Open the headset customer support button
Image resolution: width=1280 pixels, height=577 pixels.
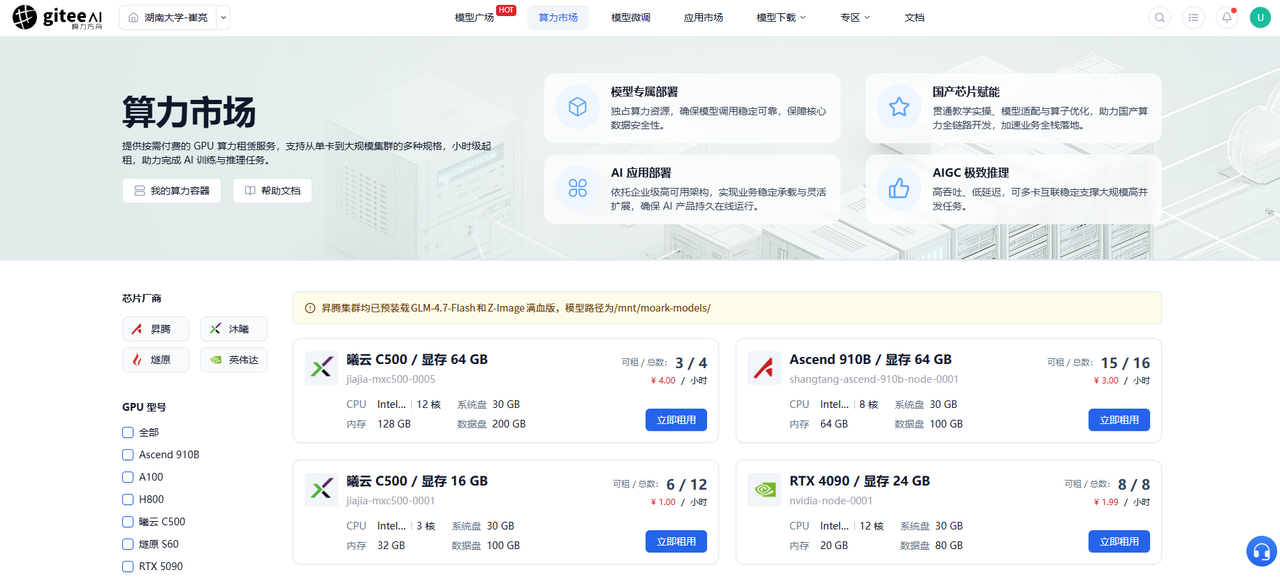pos(1261,552)
